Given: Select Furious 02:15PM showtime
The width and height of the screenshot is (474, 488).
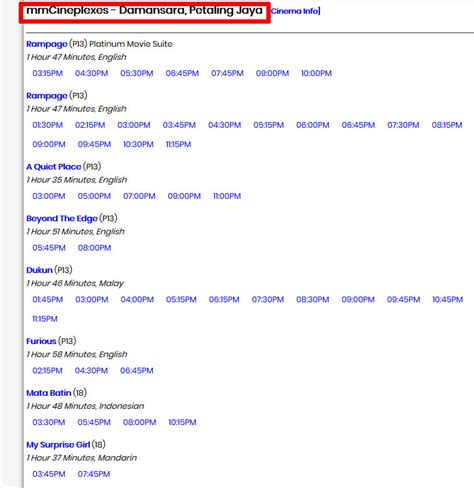Looking at the screenshot, I should [x=47, y=370].
